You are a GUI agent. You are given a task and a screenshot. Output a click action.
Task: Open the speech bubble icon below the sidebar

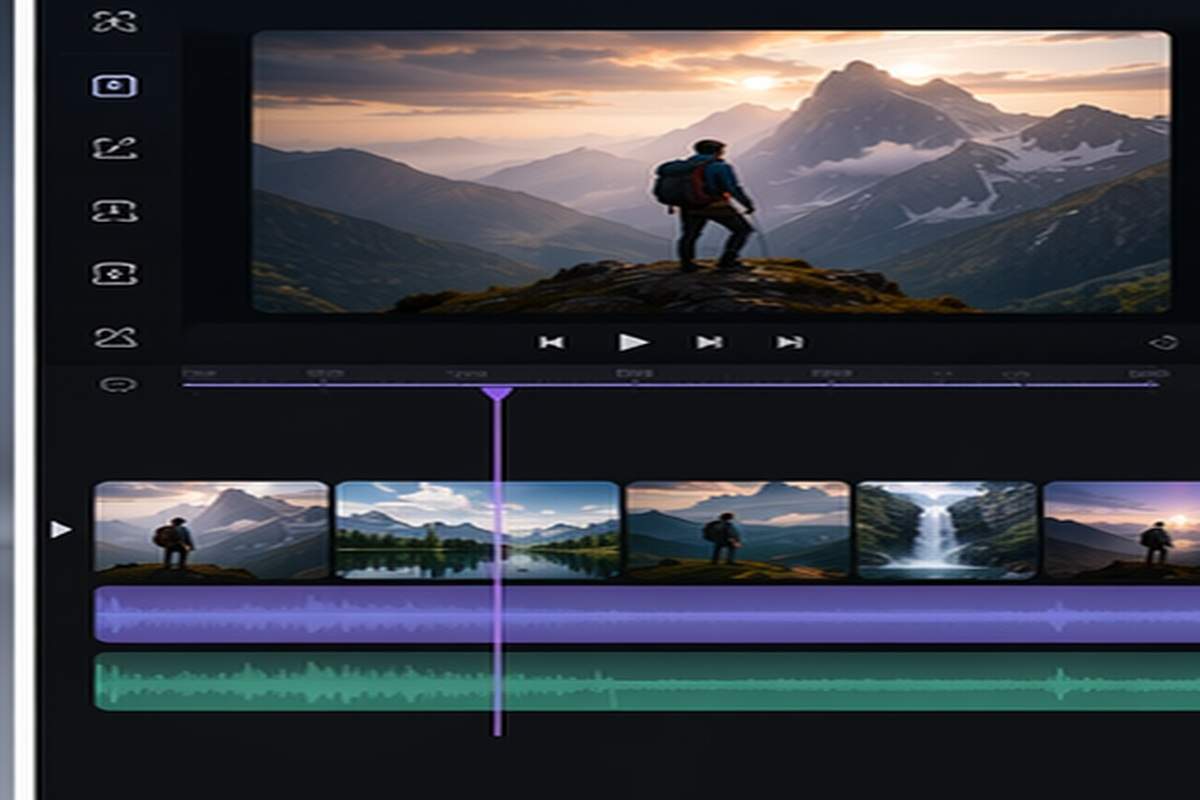pyautogui.click(x=118, y=385)
